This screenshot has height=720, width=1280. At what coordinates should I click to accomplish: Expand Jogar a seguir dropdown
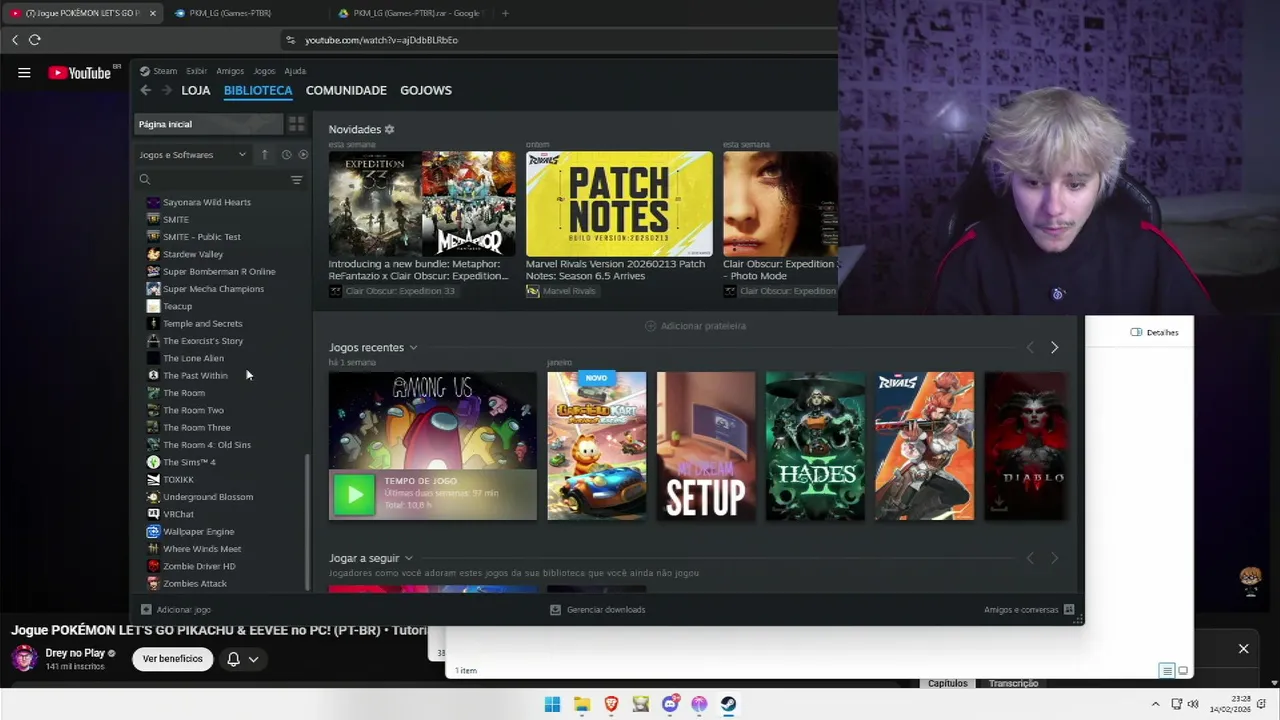tap(408, 558)
